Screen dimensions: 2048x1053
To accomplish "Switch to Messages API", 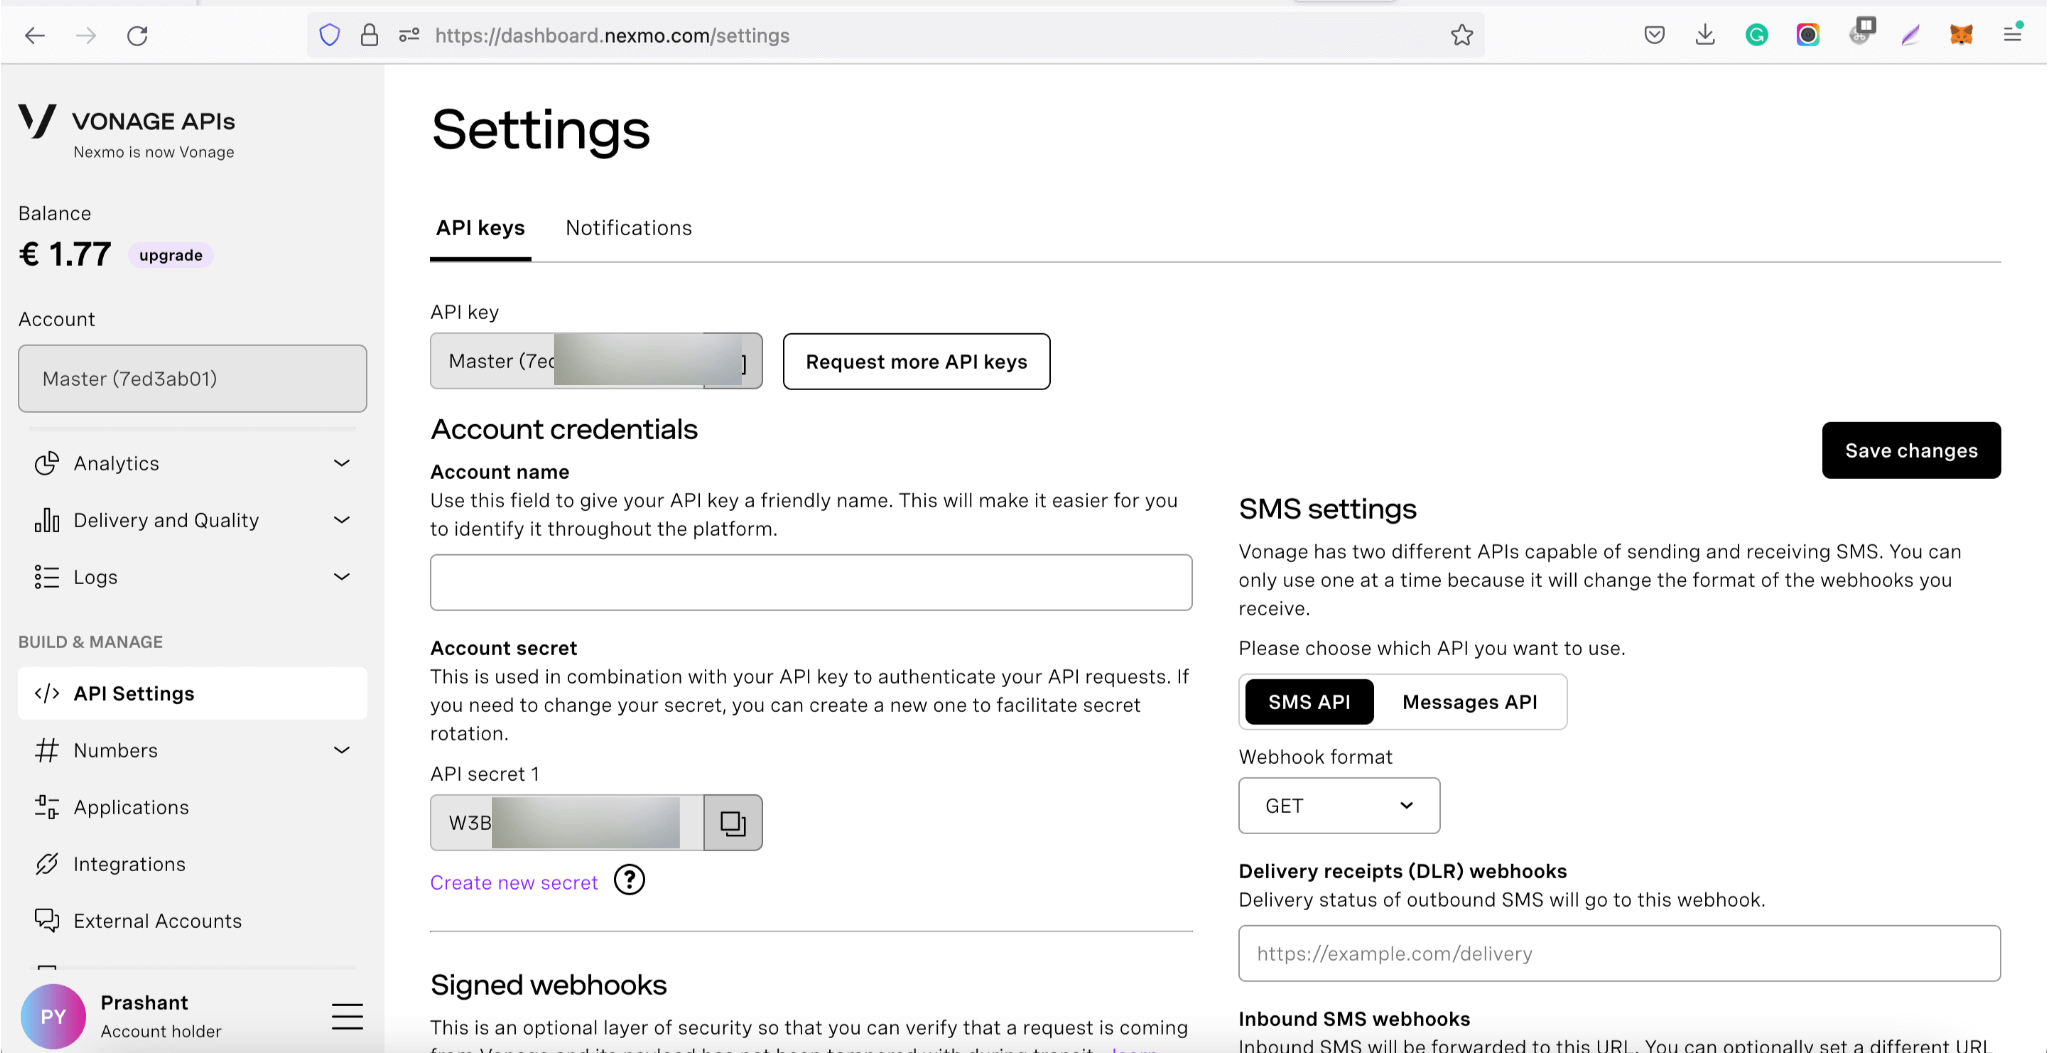I will [1469, 701].
